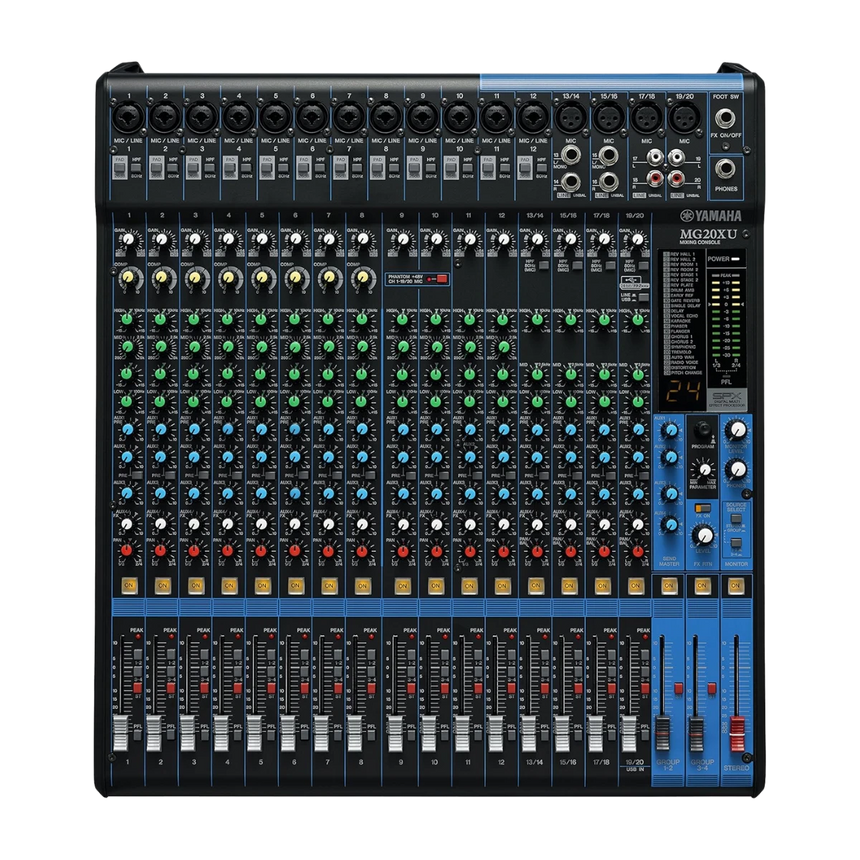Click the channel 8 fader
This screenshot has height=860, width=860.
pos(354,733)
